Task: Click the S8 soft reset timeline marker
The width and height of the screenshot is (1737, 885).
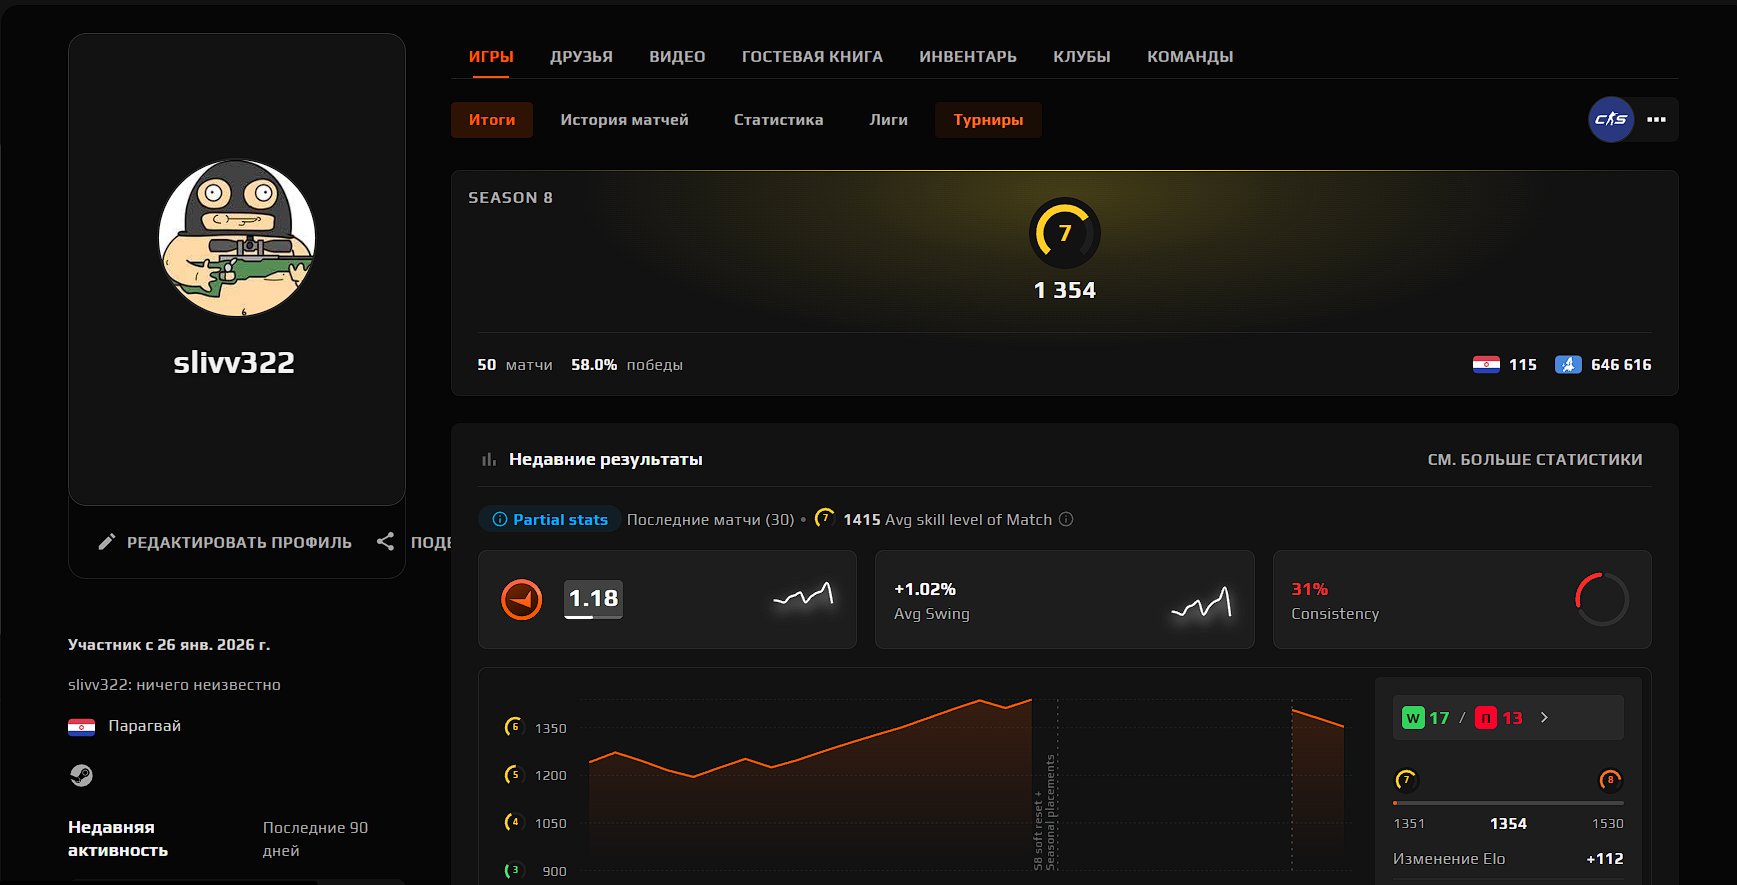Action: pyautogui.click(x=1044, y=812)
